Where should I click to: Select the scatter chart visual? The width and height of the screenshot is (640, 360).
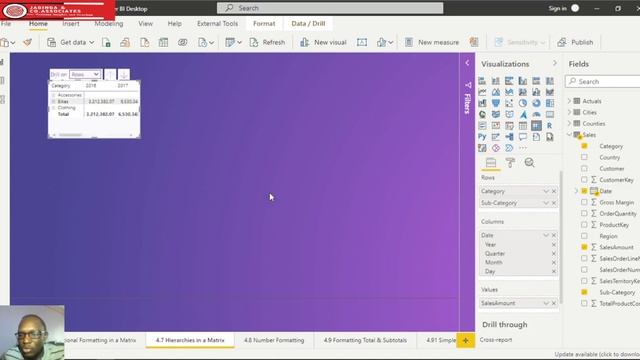click(x=509, y=103)
